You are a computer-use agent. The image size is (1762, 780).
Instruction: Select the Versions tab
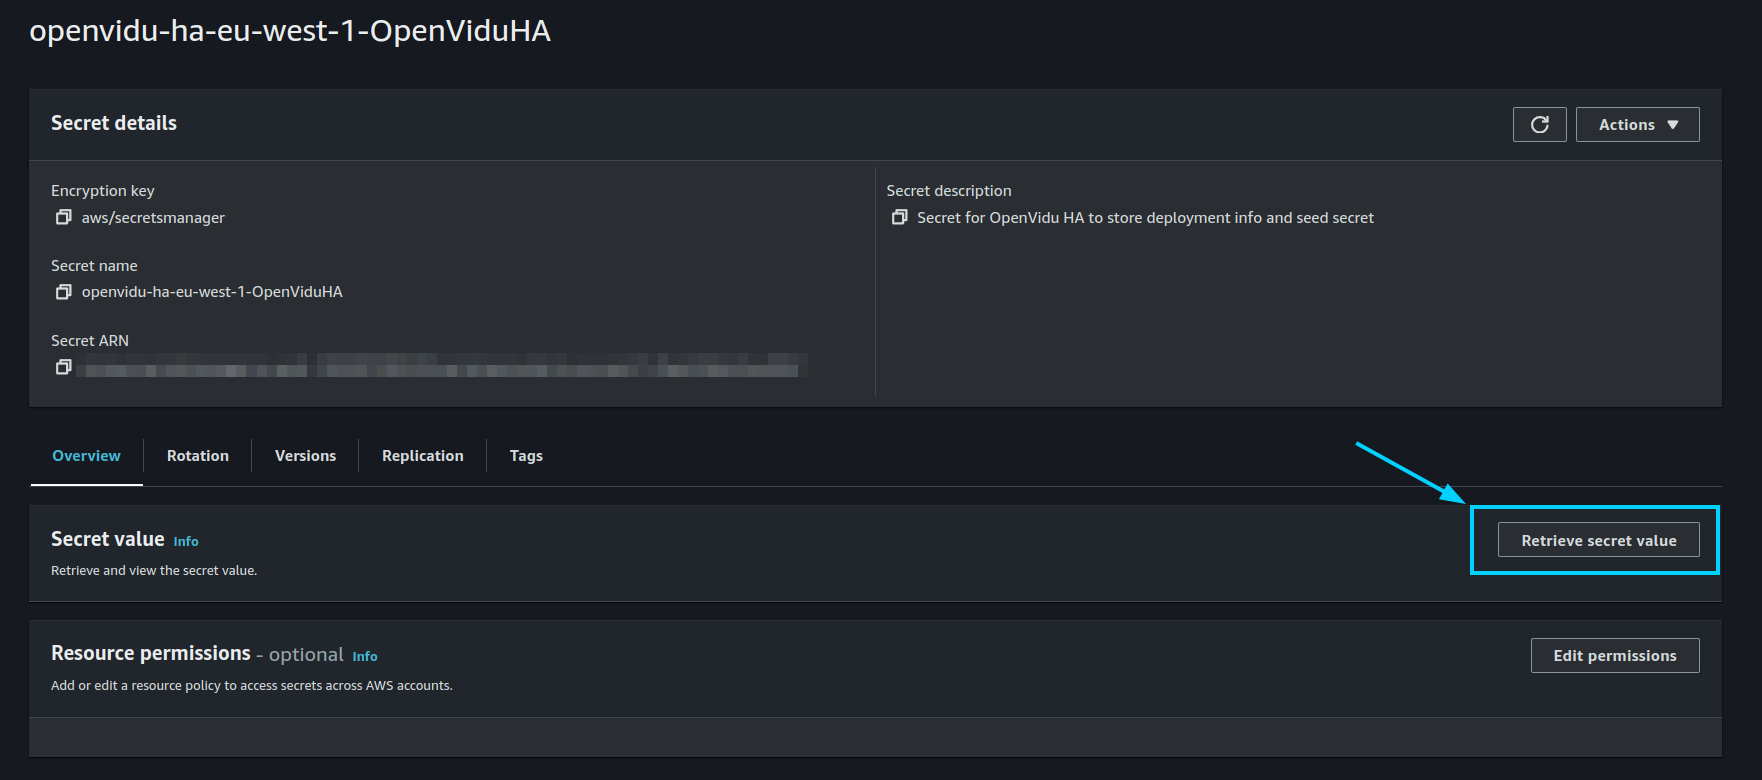click(305, 456)
